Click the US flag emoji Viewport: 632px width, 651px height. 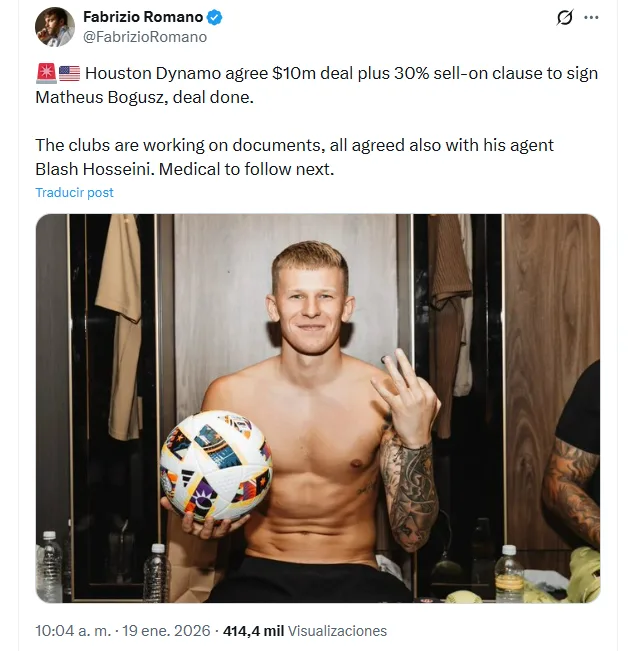[x=69, y=73]
